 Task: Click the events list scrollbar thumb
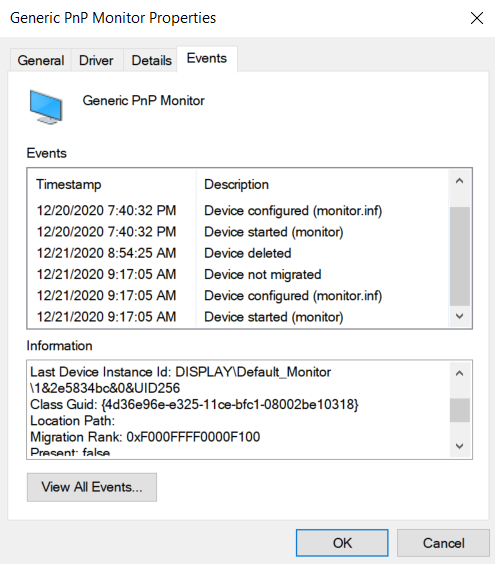point(459,256)
